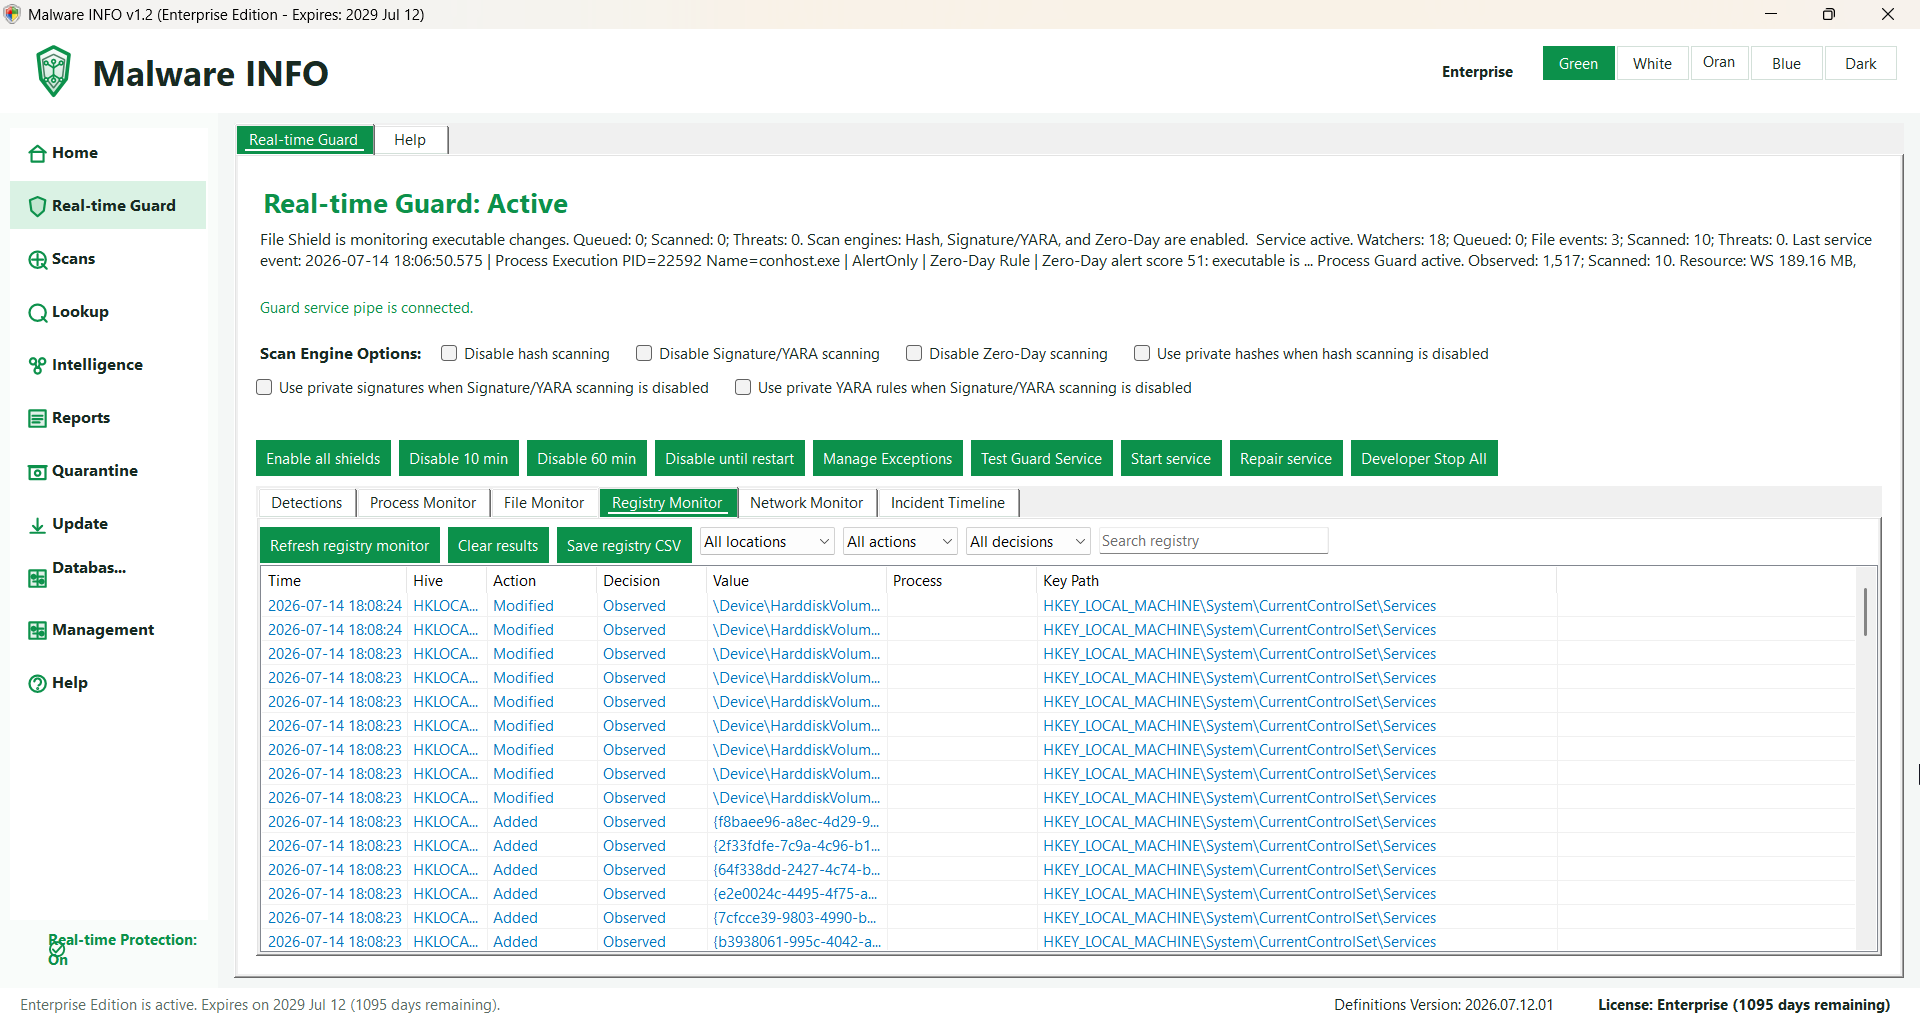Click the Real-time Guard shield icon
The width and height of the screenshot is (1920, 1019).
[x=37, y=206]
